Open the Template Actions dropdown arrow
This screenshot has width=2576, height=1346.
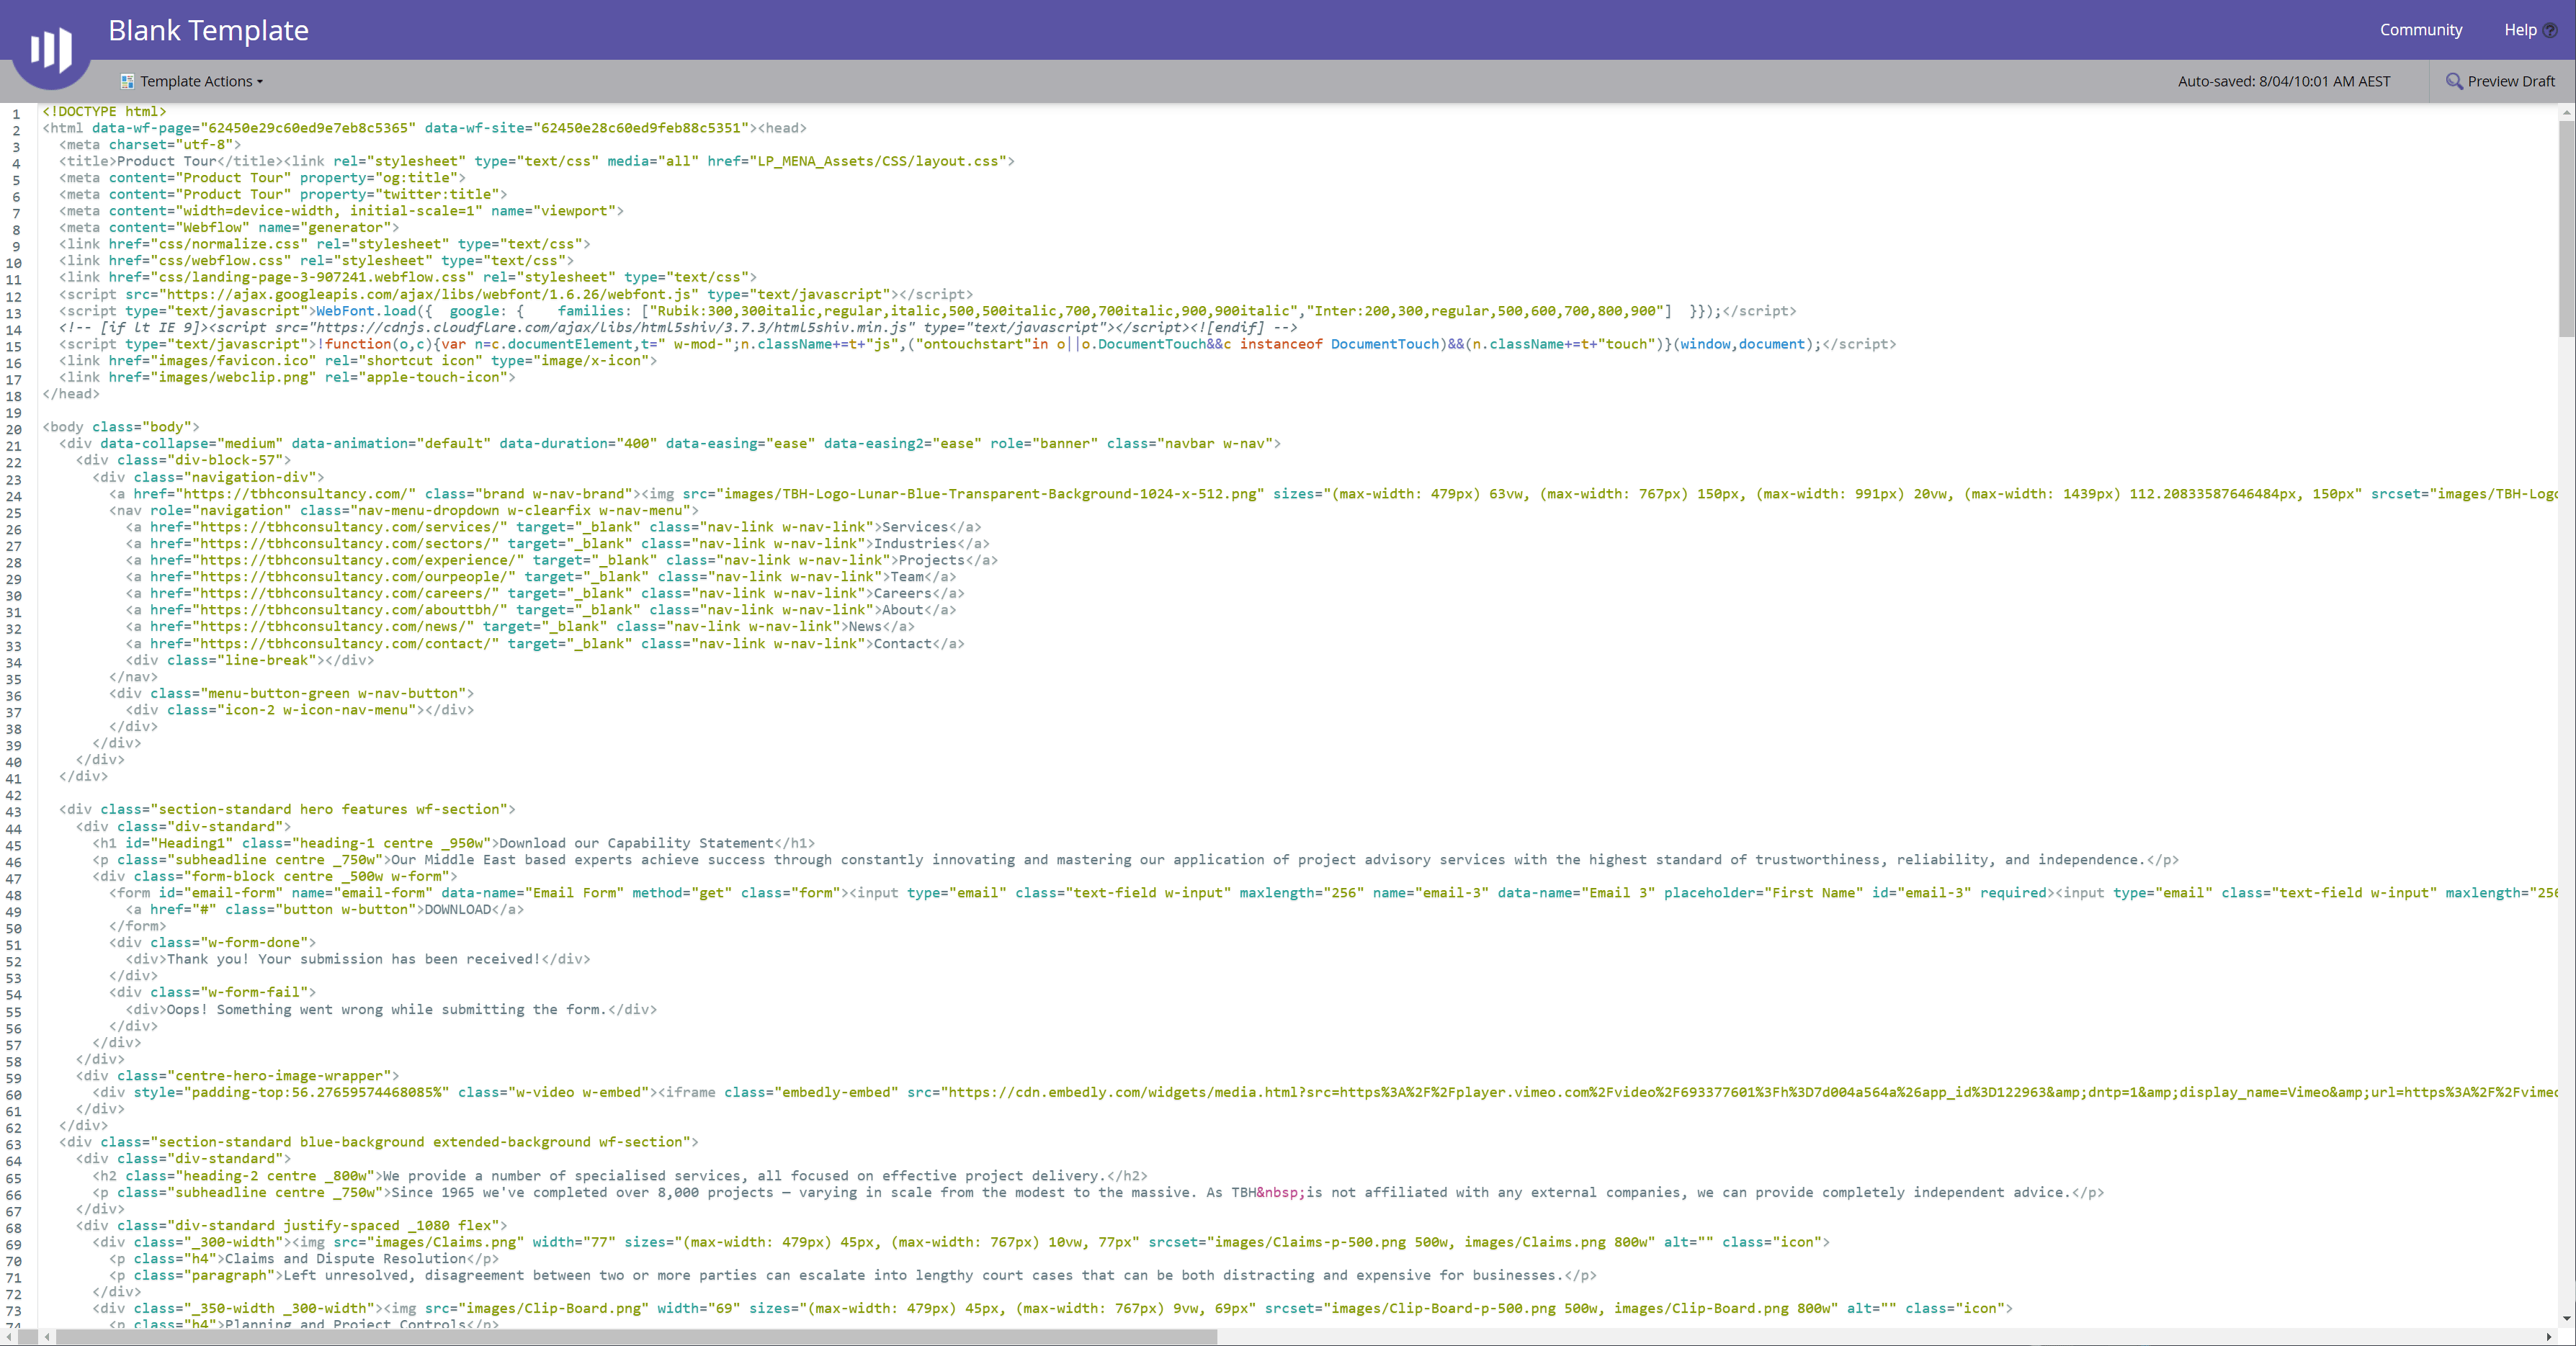[260, 82]
